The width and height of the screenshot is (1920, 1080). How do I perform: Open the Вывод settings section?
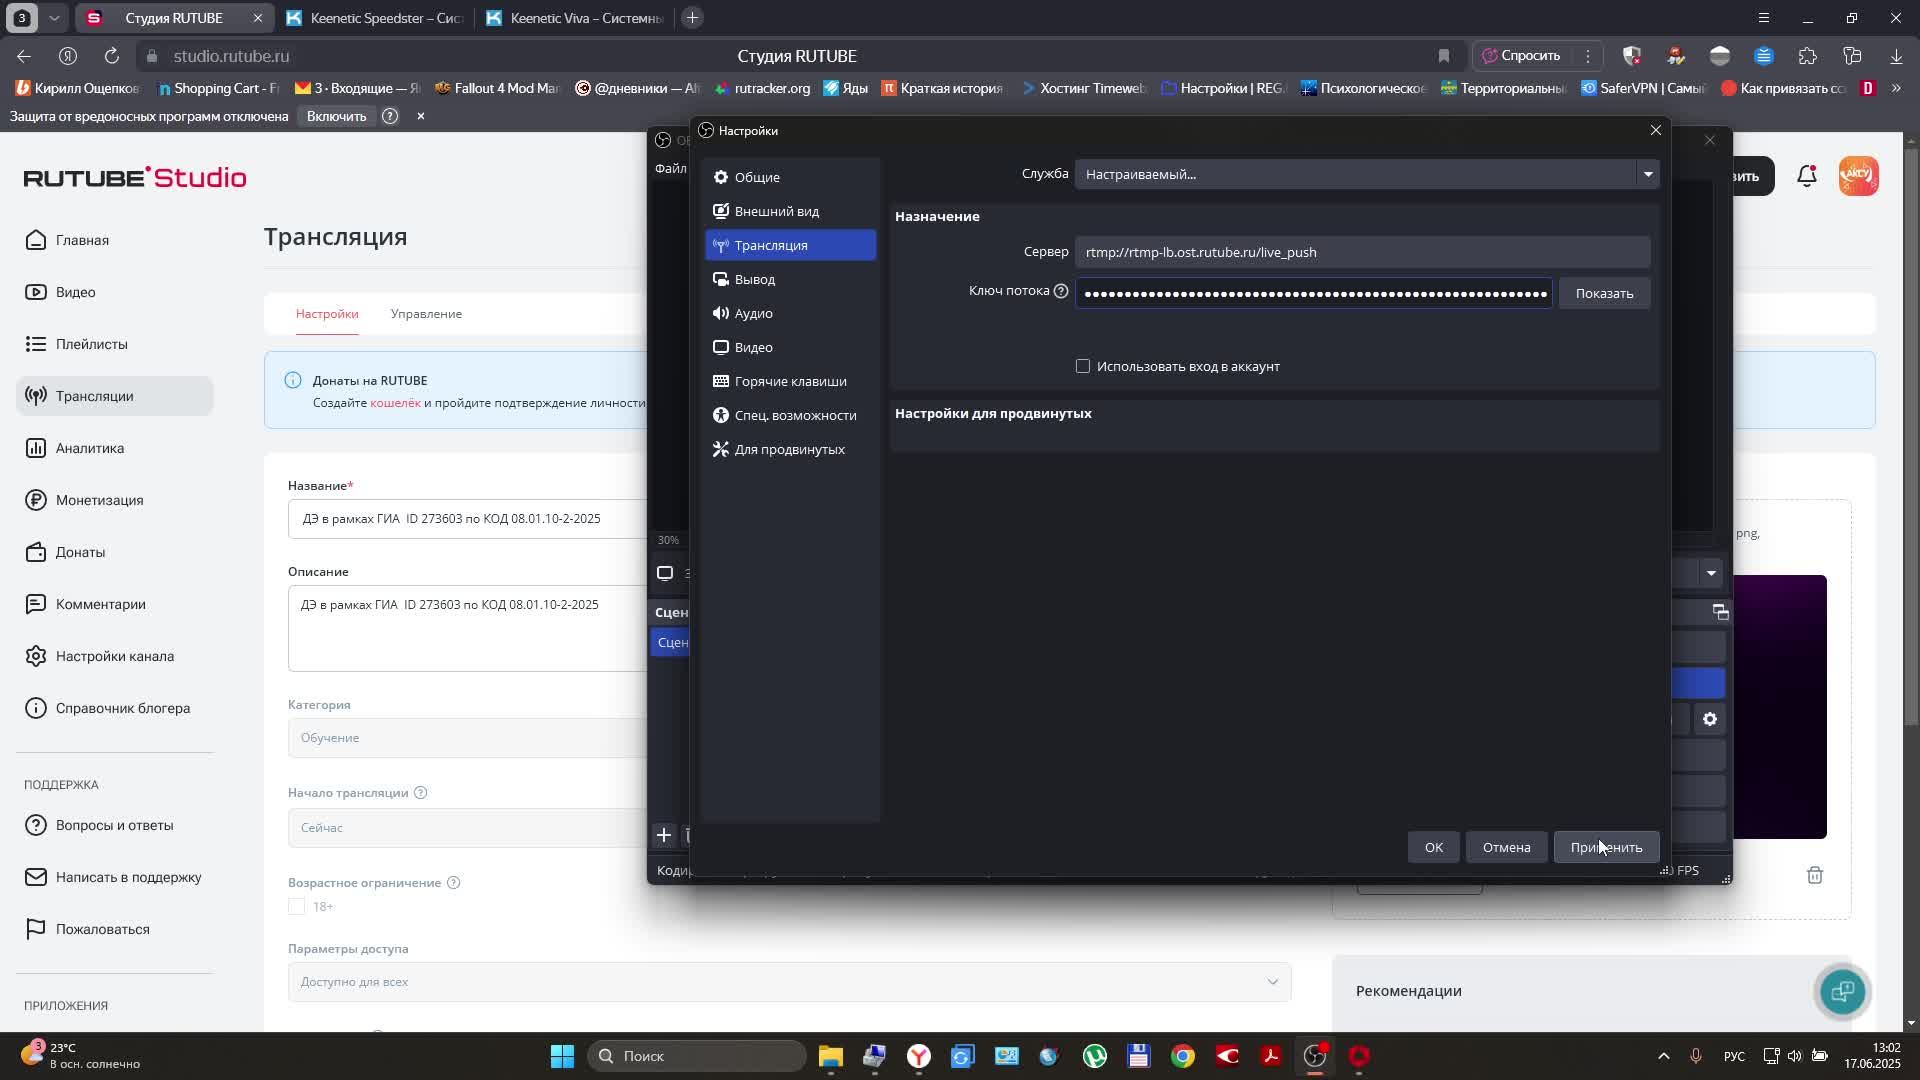click(x=790, y=279)
